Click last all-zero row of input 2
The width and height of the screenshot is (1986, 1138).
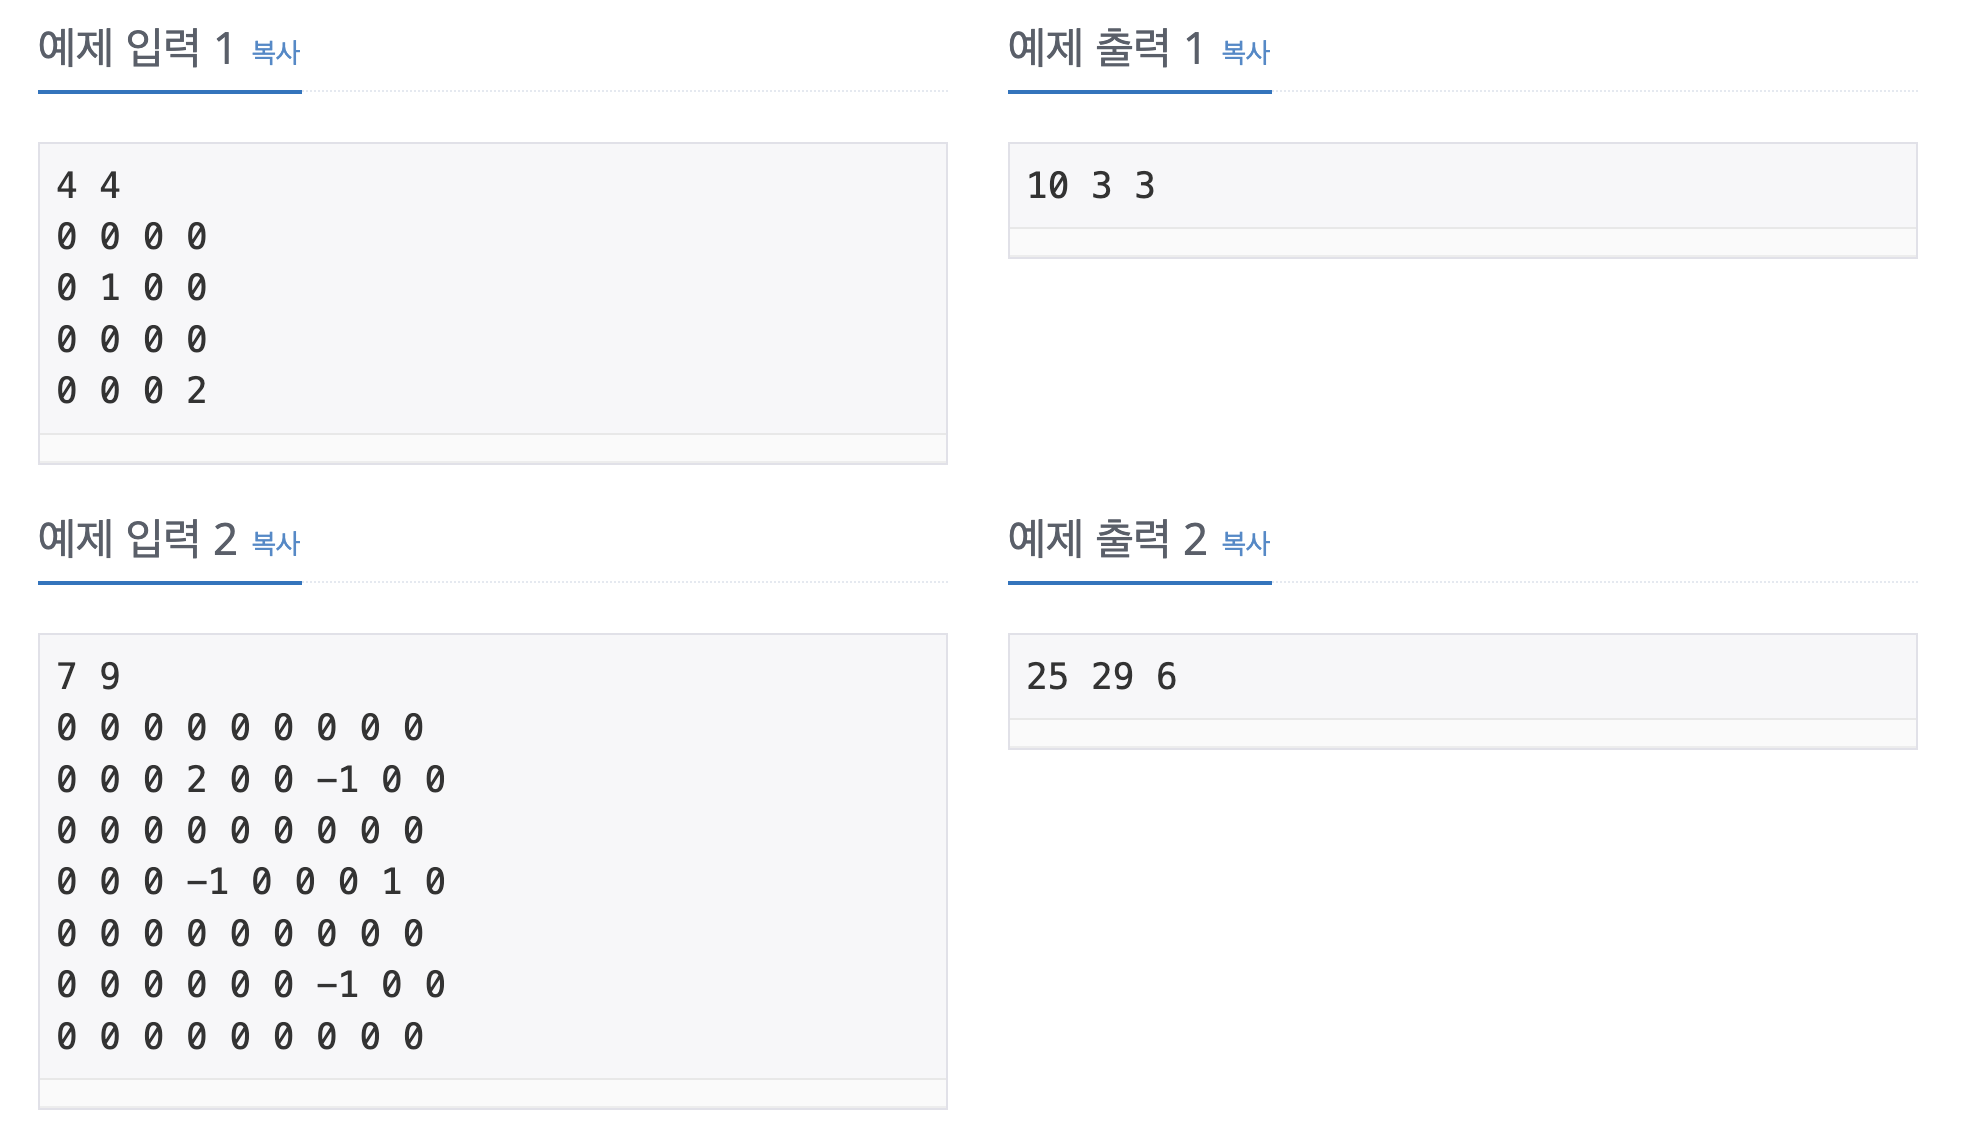pyautogui.click(x=241, y=1037)
